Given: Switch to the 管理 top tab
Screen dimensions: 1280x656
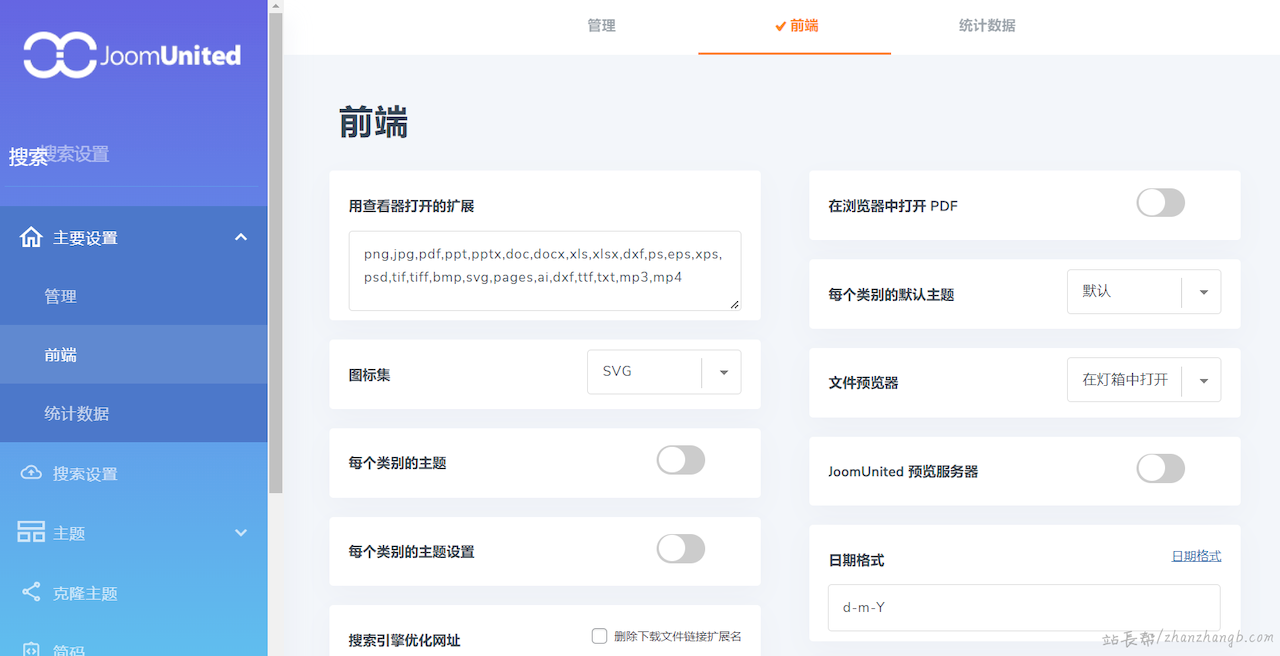Looking at the screenshot, I should [x=601, y=26].
